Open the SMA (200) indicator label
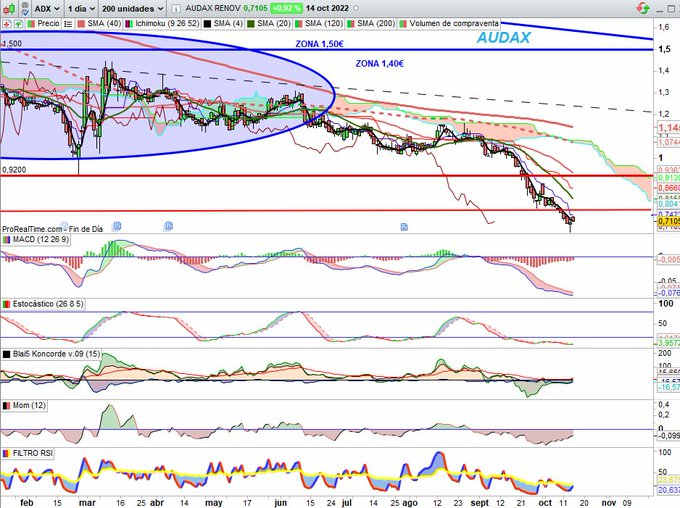Screen dimensions: 680x508 pyautogui.click(x=376, y=23)
